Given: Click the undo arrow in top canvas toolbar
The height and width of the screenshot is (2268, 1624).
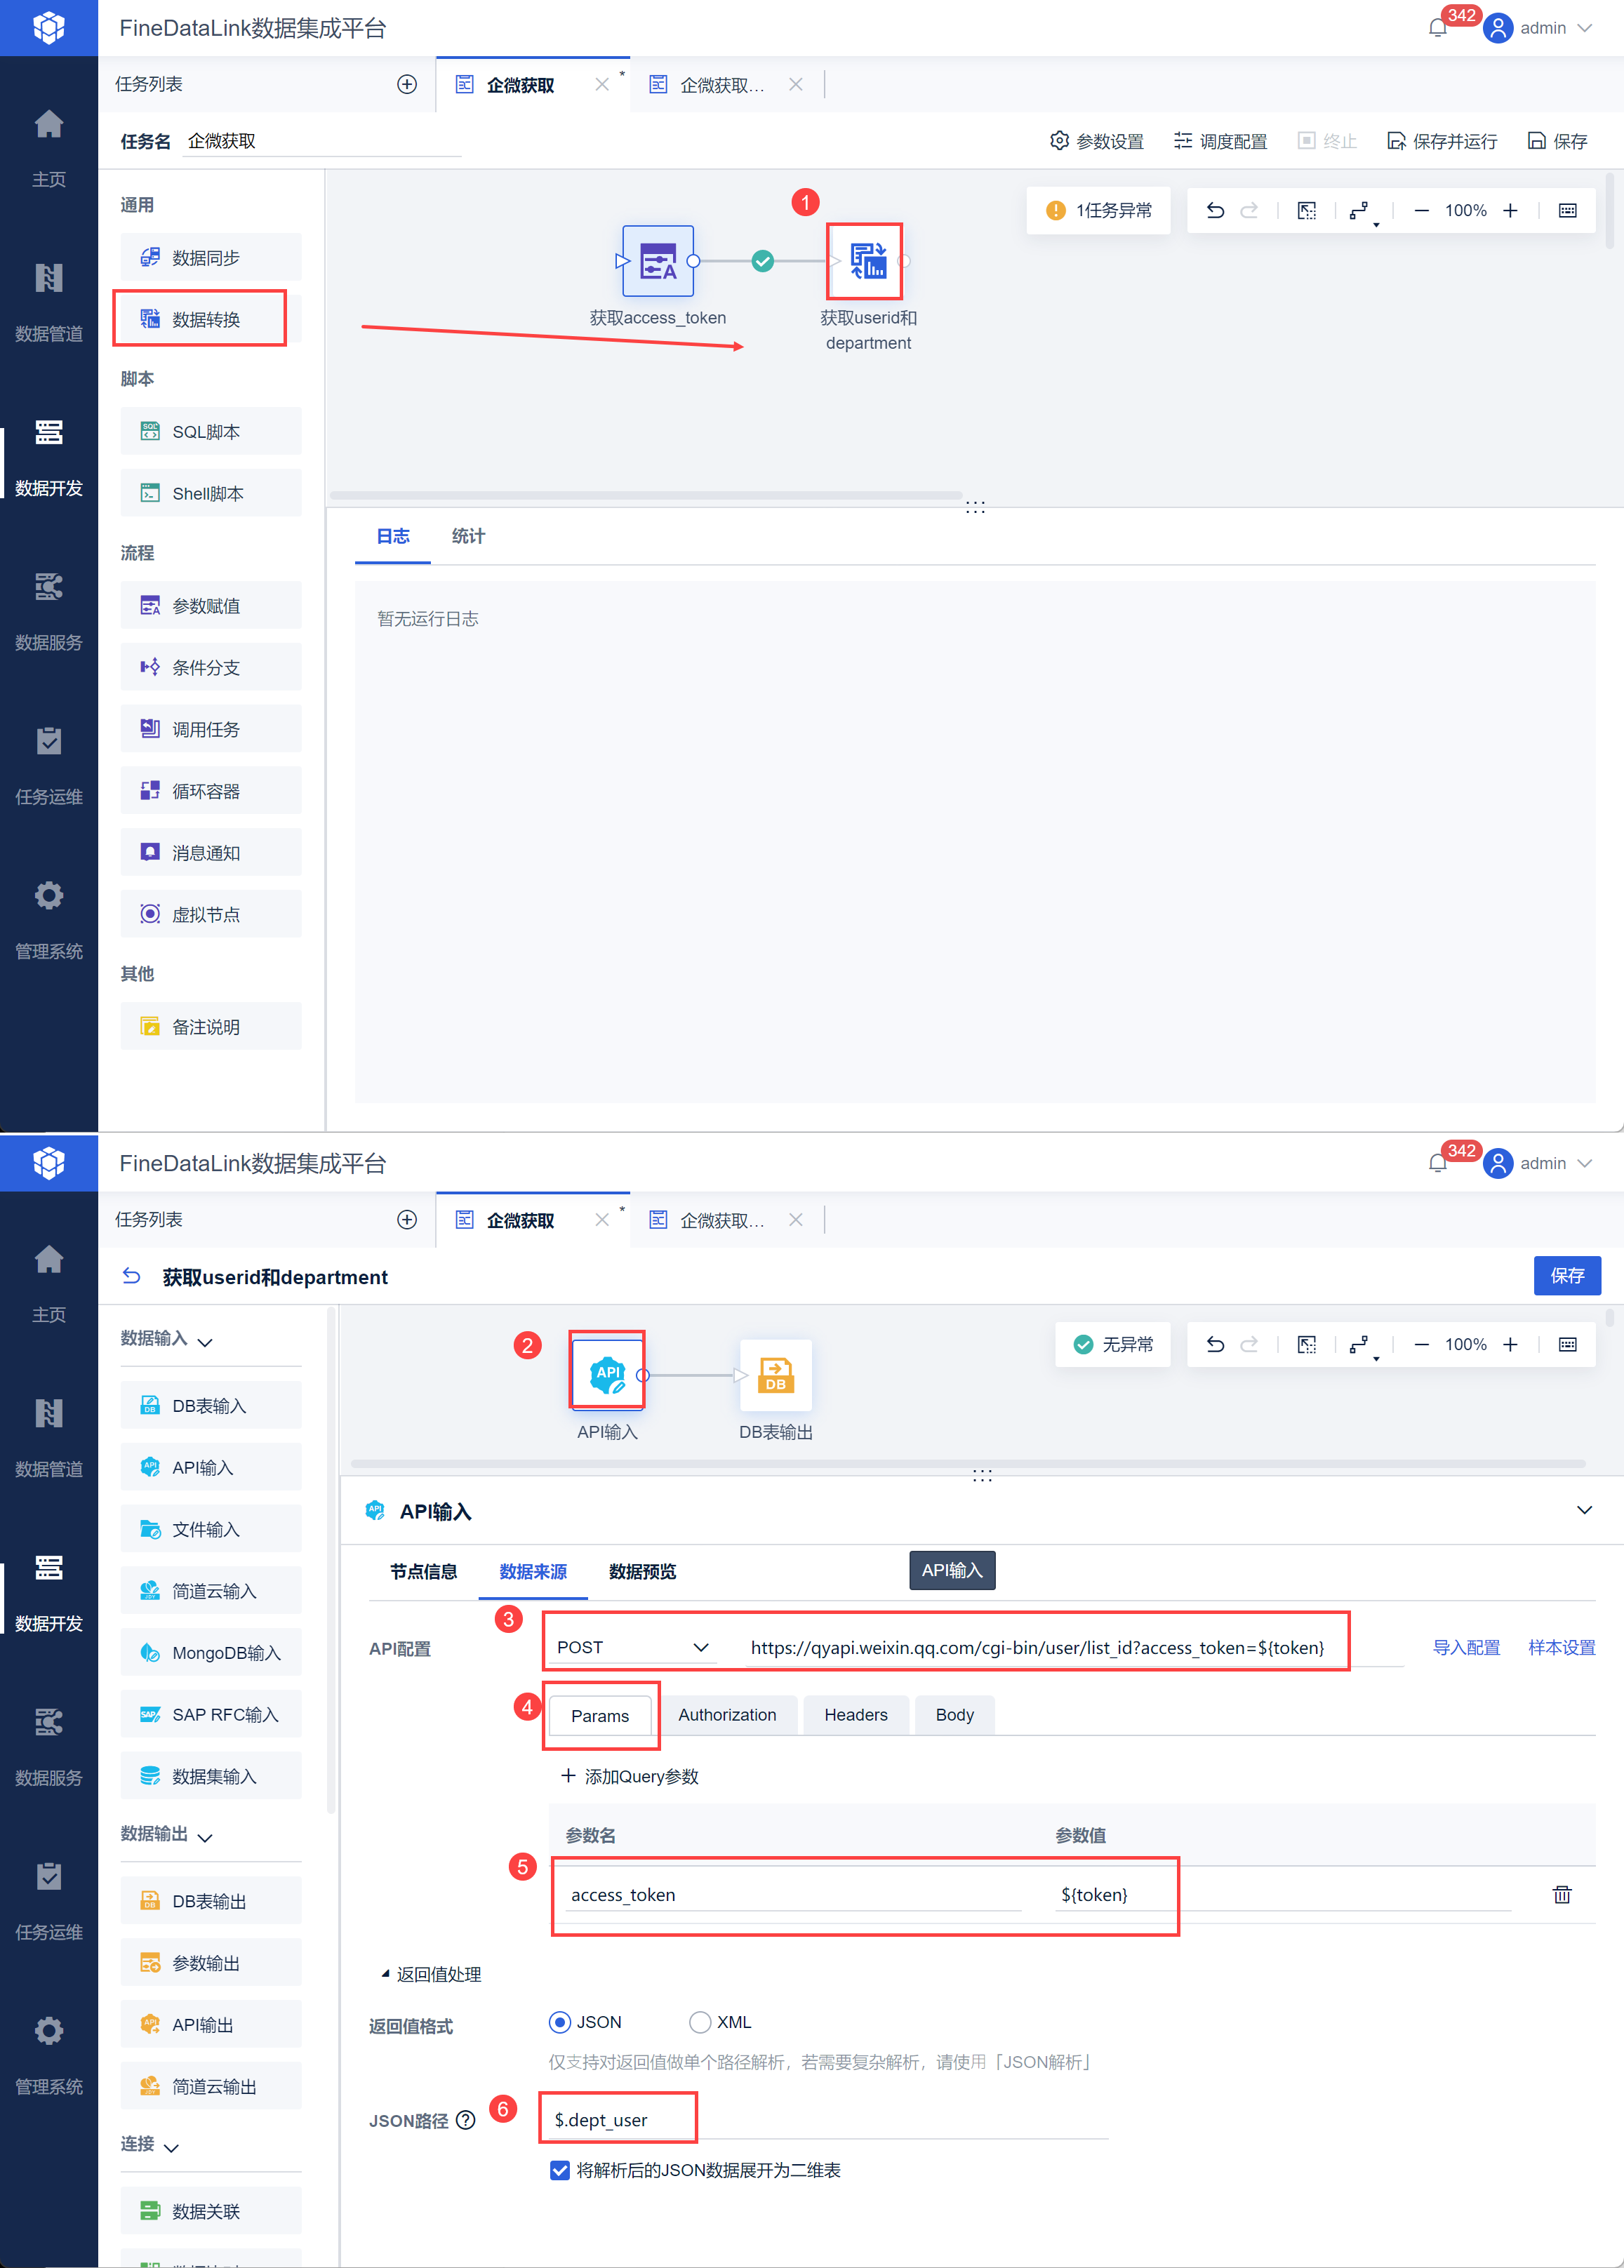Looking at the screenshot, I should [1214, 210].
